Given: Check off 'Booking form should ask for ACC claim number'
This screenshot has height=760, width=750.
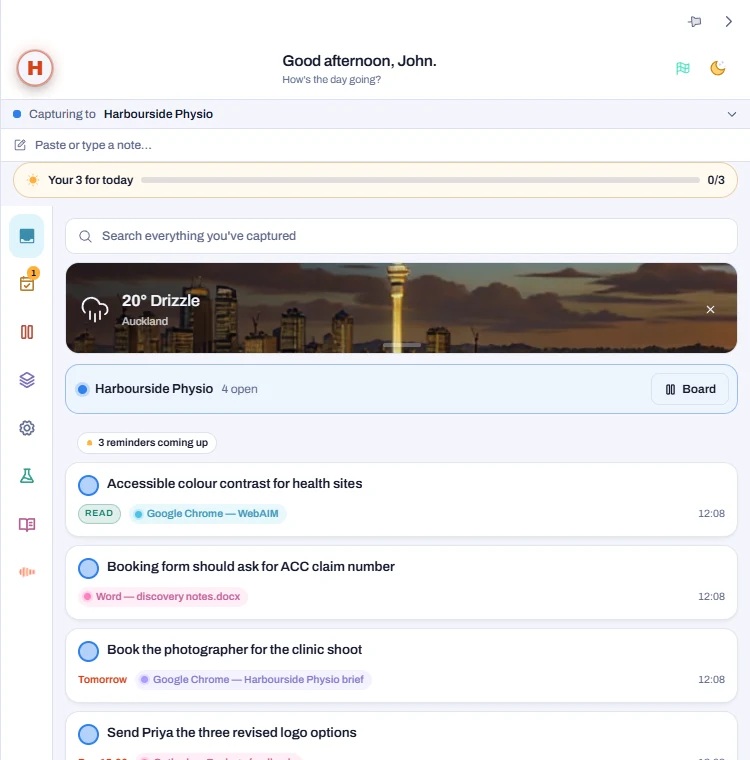Looking at the screenshot, I should (x=88, y=568).
